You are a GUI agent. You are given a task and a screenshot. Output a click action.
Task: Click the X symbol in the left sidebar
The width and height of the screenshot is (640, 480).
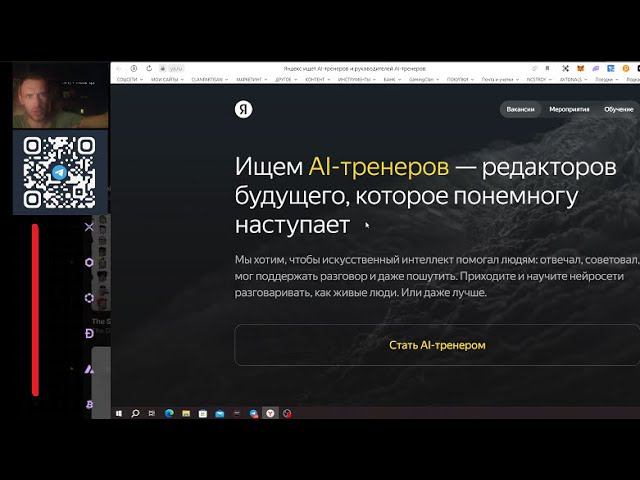coord(89,227)
